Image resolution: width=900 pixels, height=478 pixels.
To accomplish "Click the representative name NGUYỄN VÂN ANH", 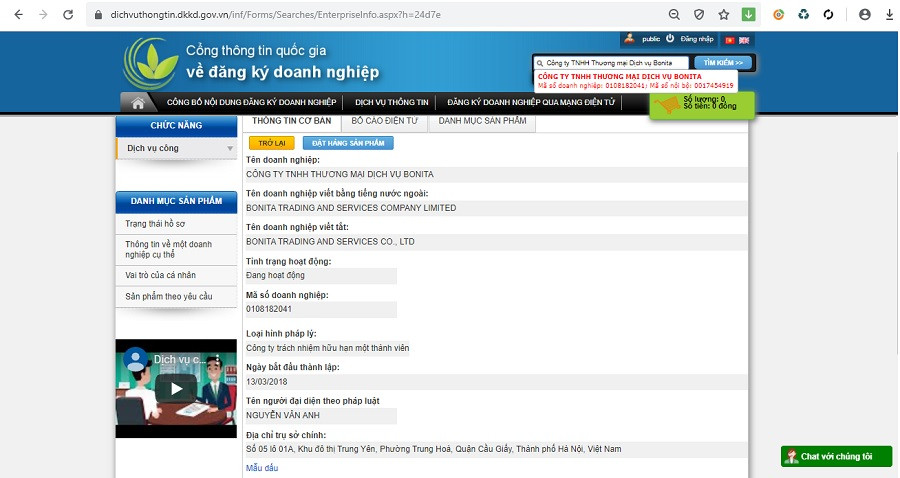I will coord(282,415).
